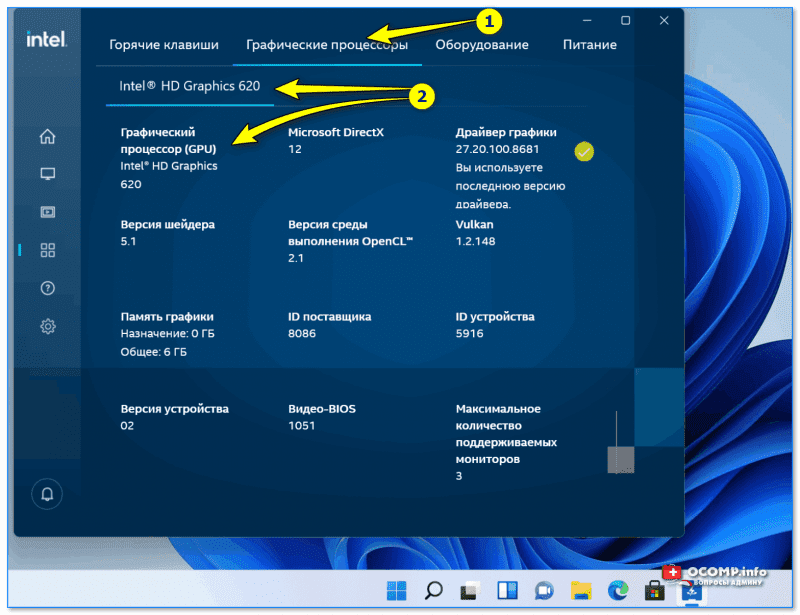The image size is (800, 615).
Task: Click the 'Память графики' label
Action: click(x=167, y=317)
